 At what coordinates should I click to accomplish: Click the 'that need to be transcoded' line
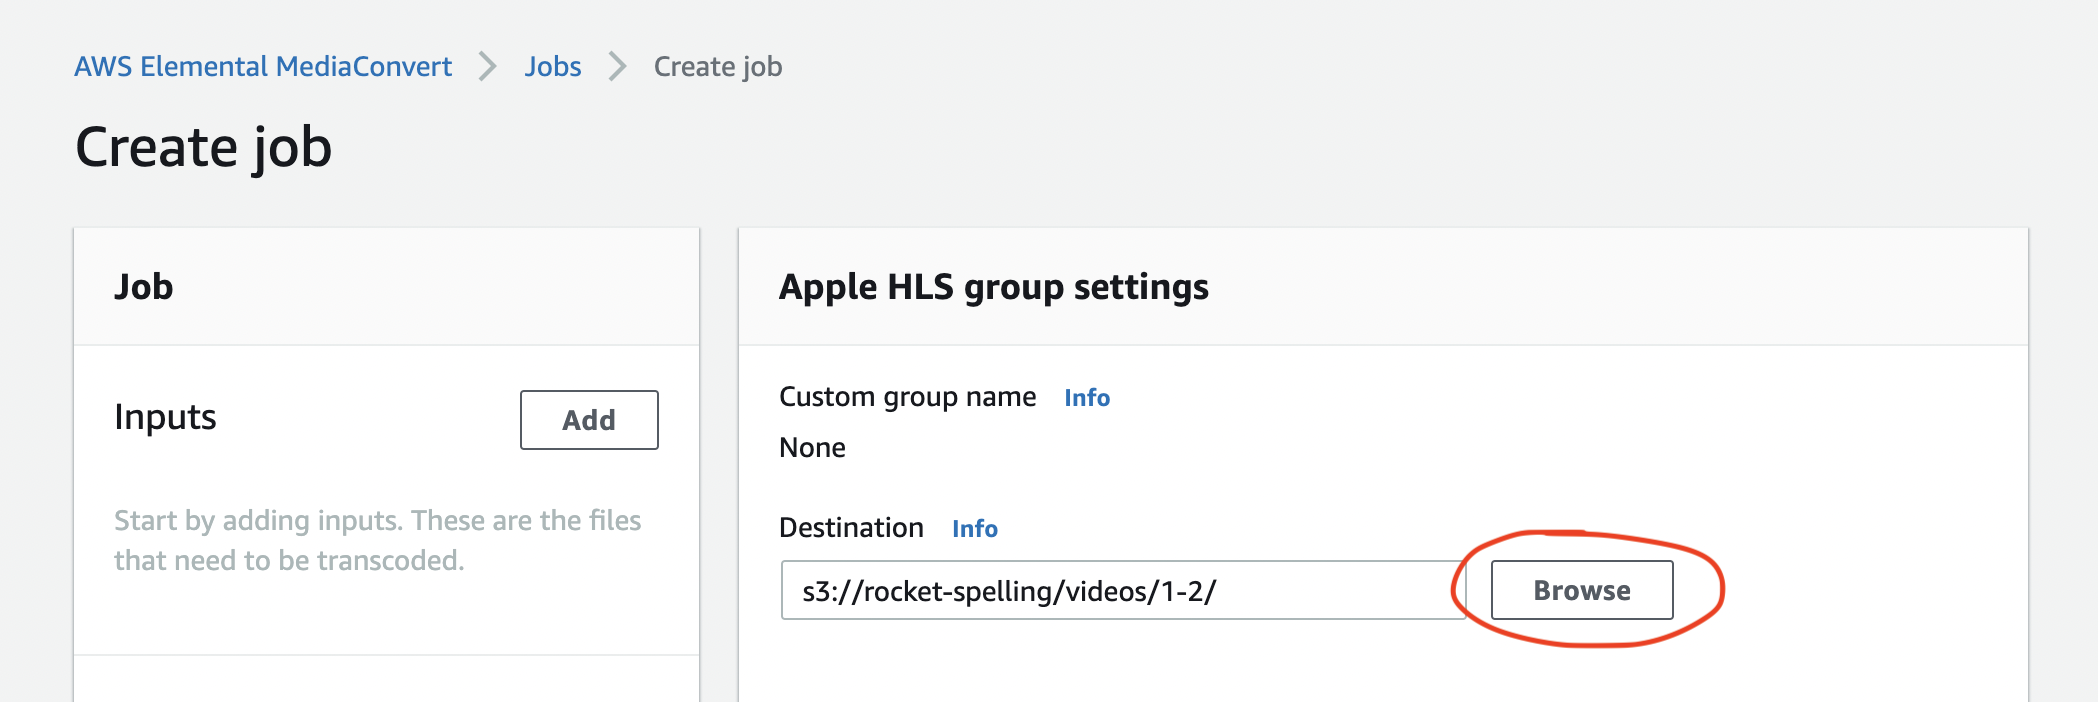(x=289, y=560)
